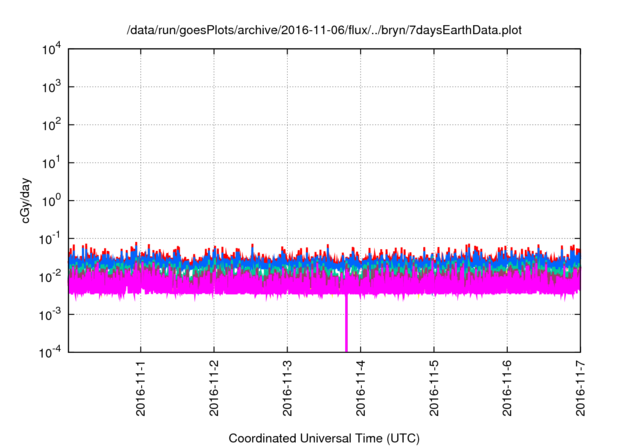Screen dimensions: 640x448
Task: Click the 10^0 y-axis tick label
Action: 50,201
